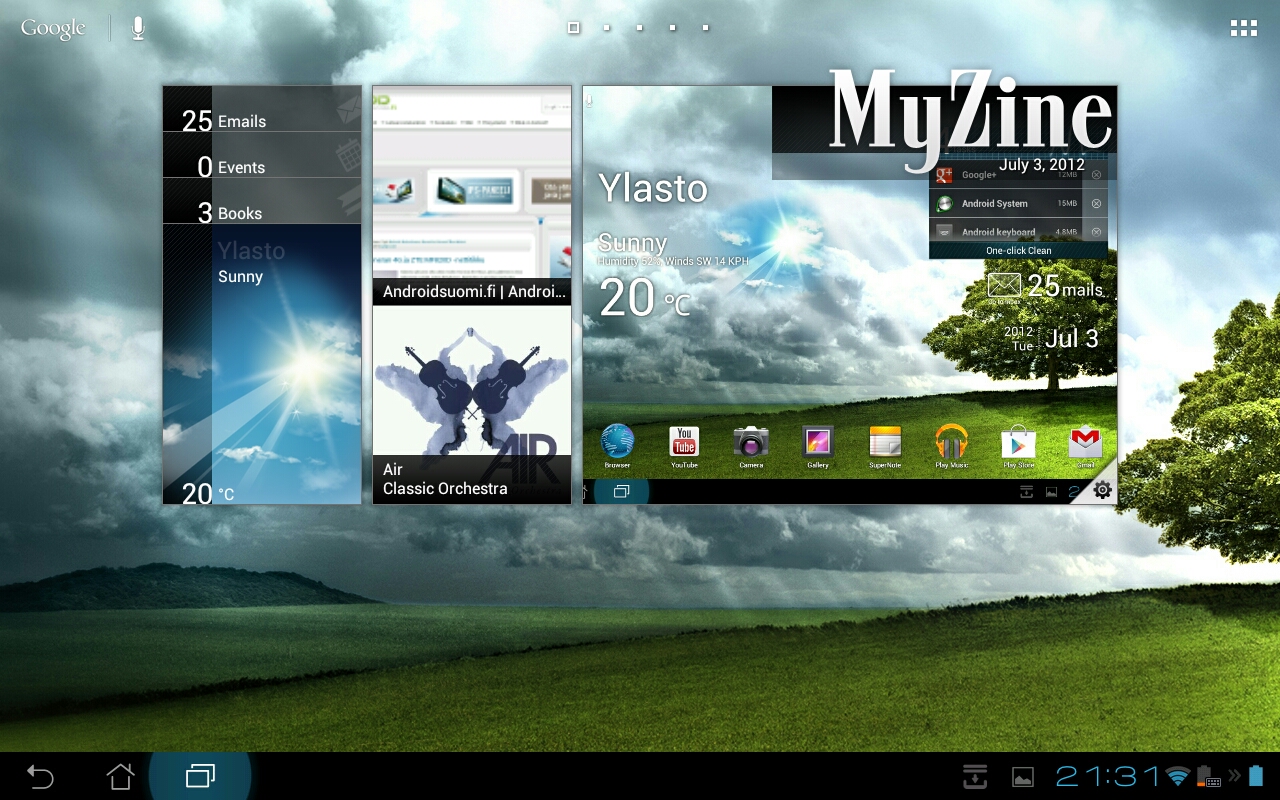The image size is (1280, 800).
Task: Open the 25 Emails row
Action: [262, 109]
